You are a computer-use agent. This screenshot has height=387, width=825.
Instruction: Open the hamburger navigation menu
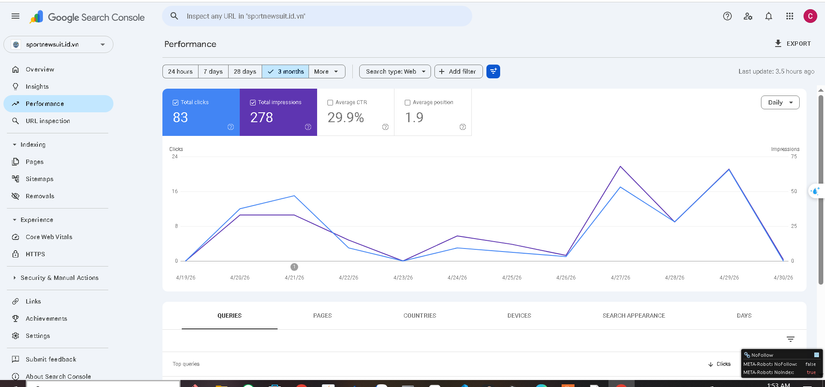point(15,16)
